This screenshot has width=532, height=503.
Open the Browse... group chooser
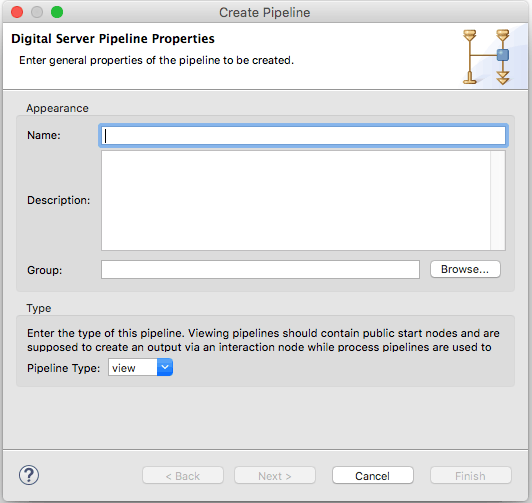[x=465, y=269]
